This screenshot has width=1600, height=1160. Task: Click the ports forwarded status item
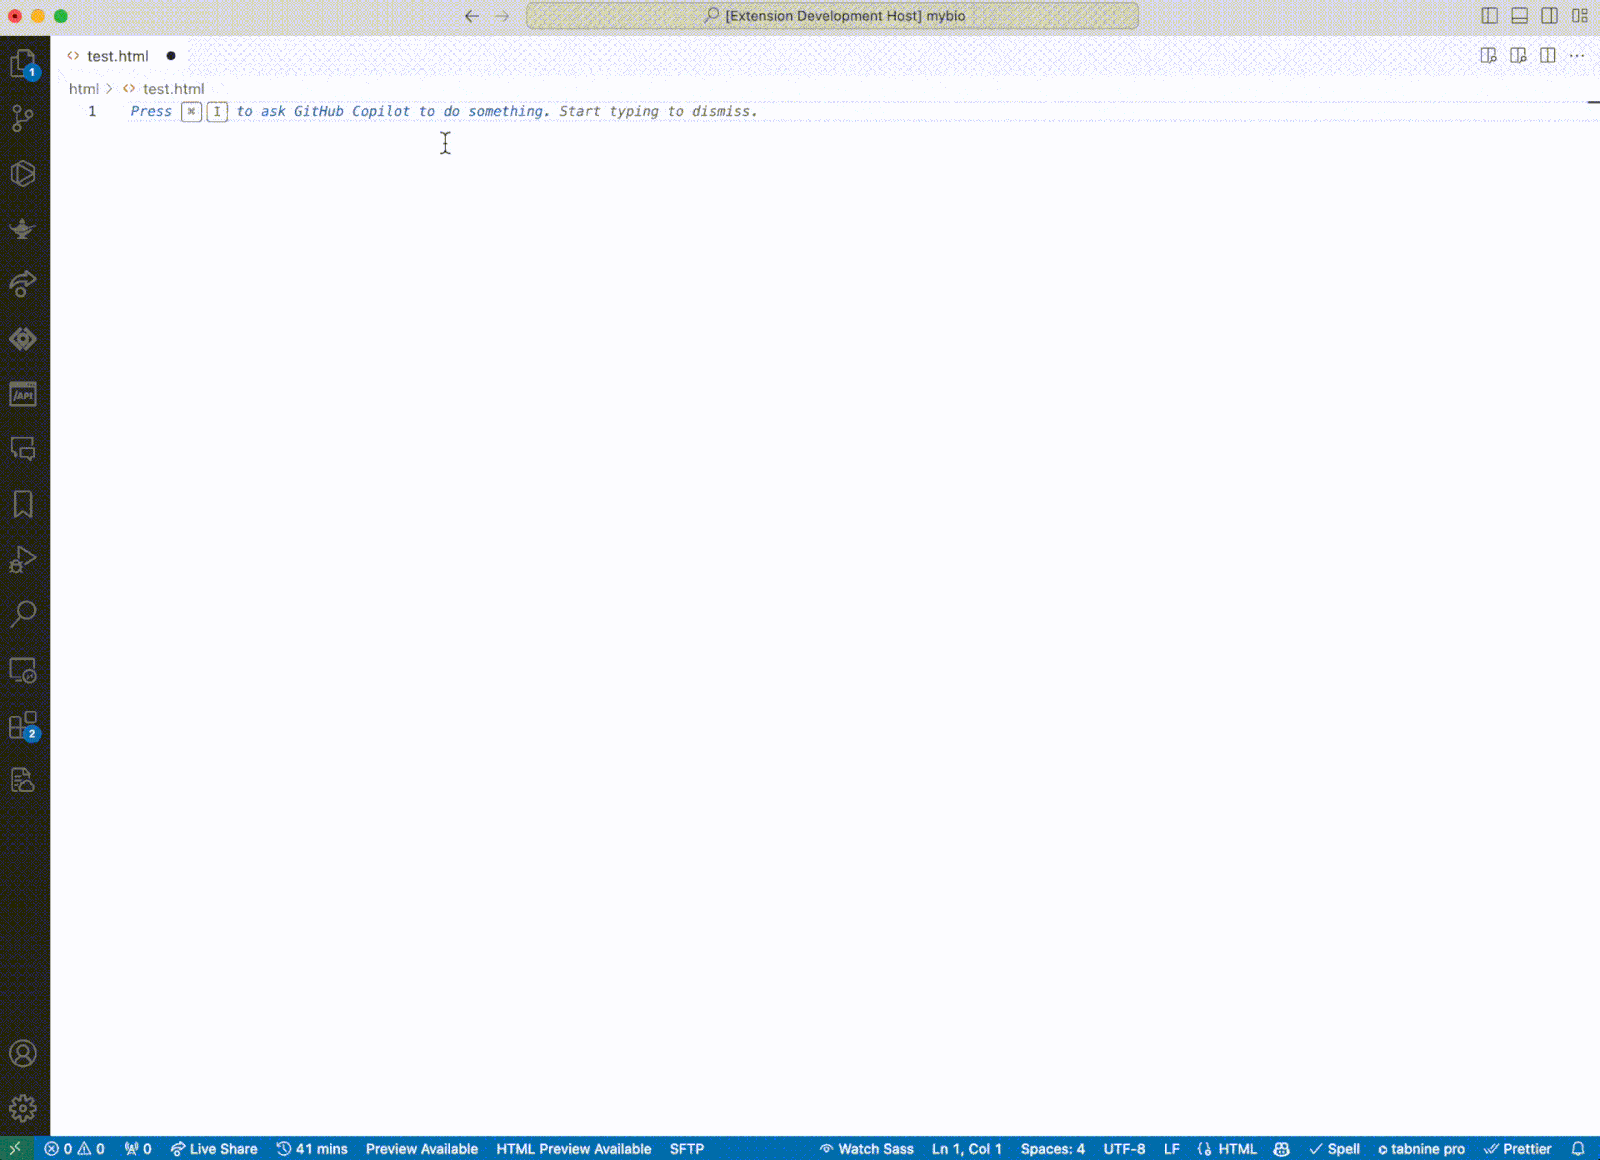pos(138,1148)
